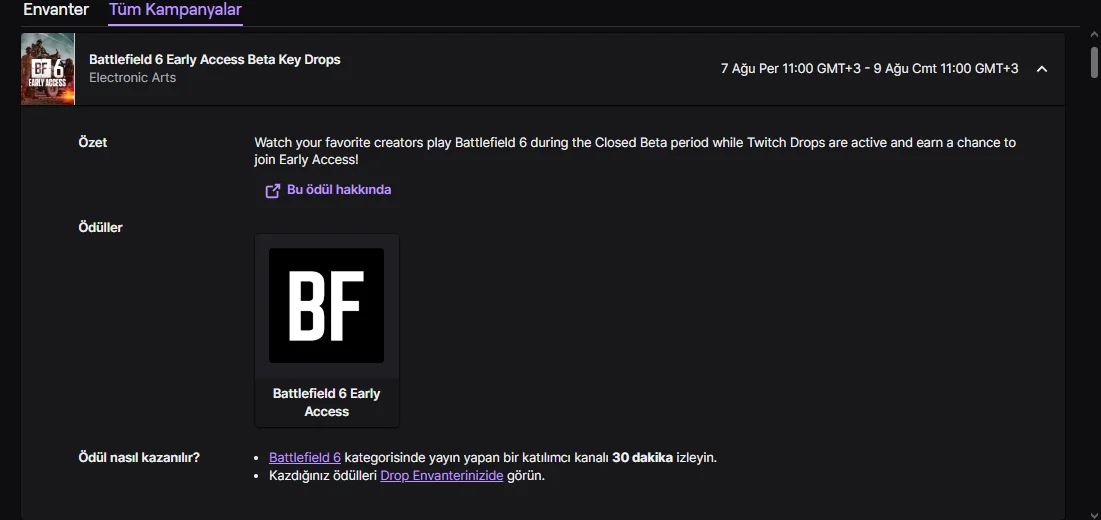Click the Electronic Arts publisher name

(133, 78)
